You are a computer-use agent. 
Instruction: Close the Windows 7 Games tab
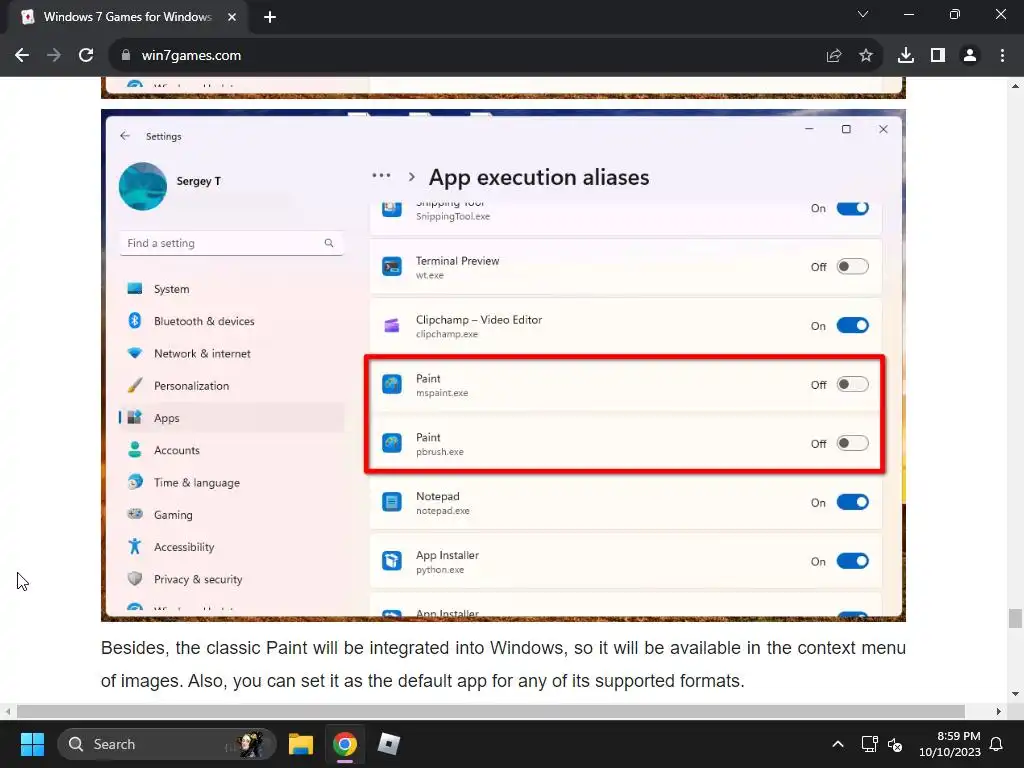pyautogui.click(x=232, y=17)
